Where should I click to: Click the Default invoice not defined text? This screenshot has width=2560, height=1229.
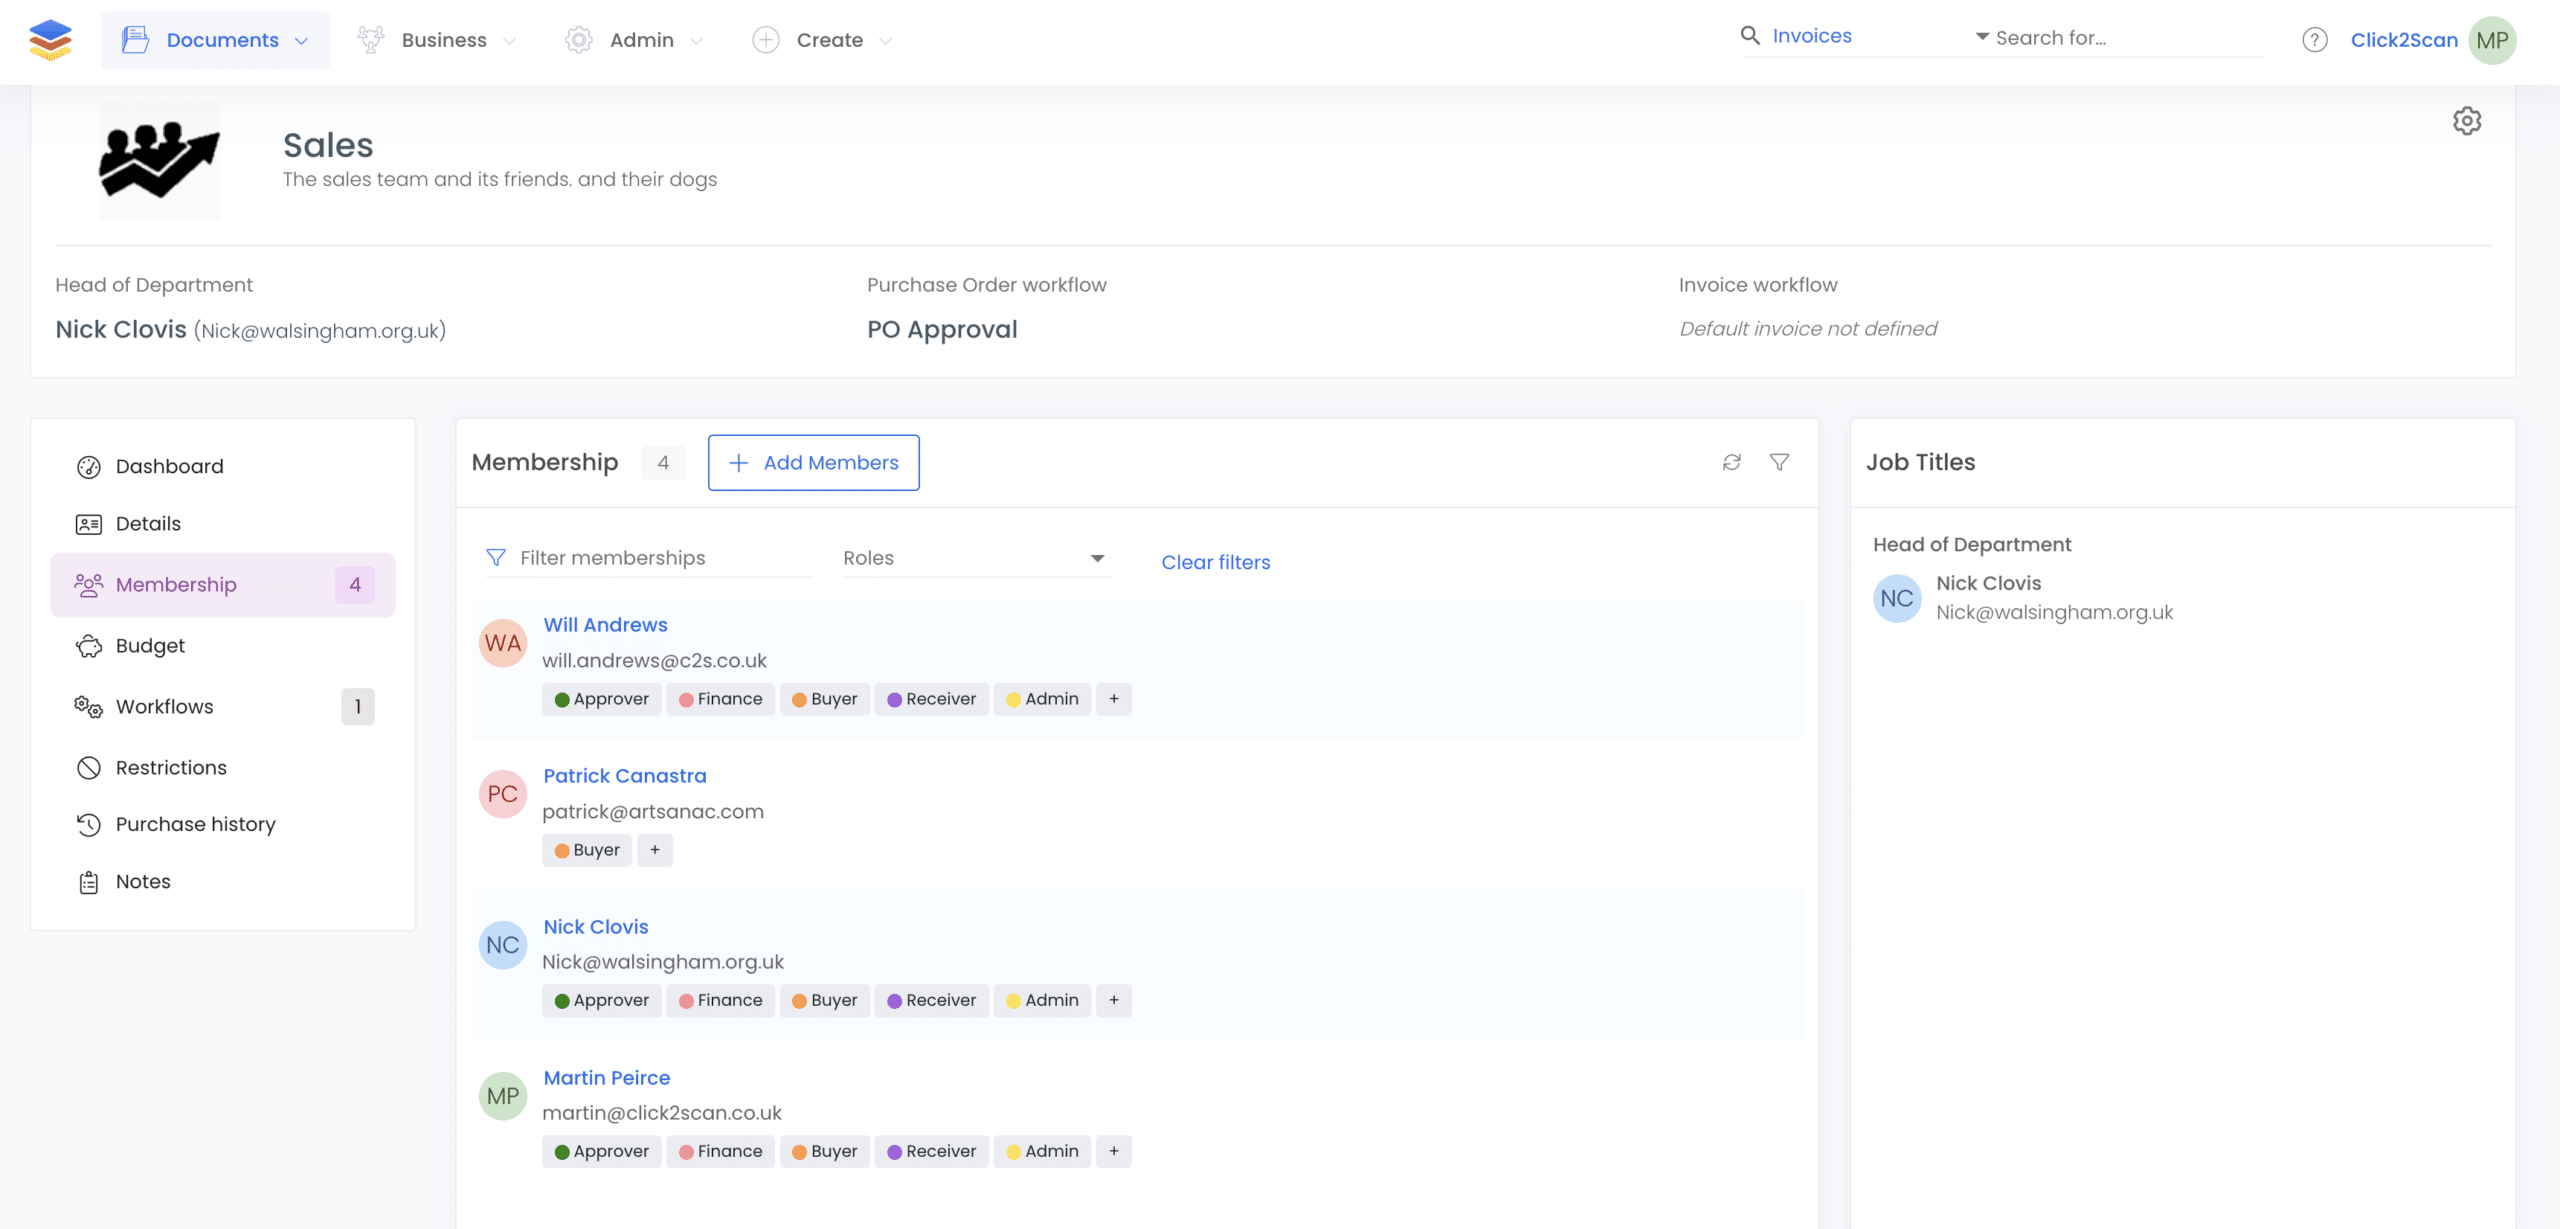[1808, 329]
